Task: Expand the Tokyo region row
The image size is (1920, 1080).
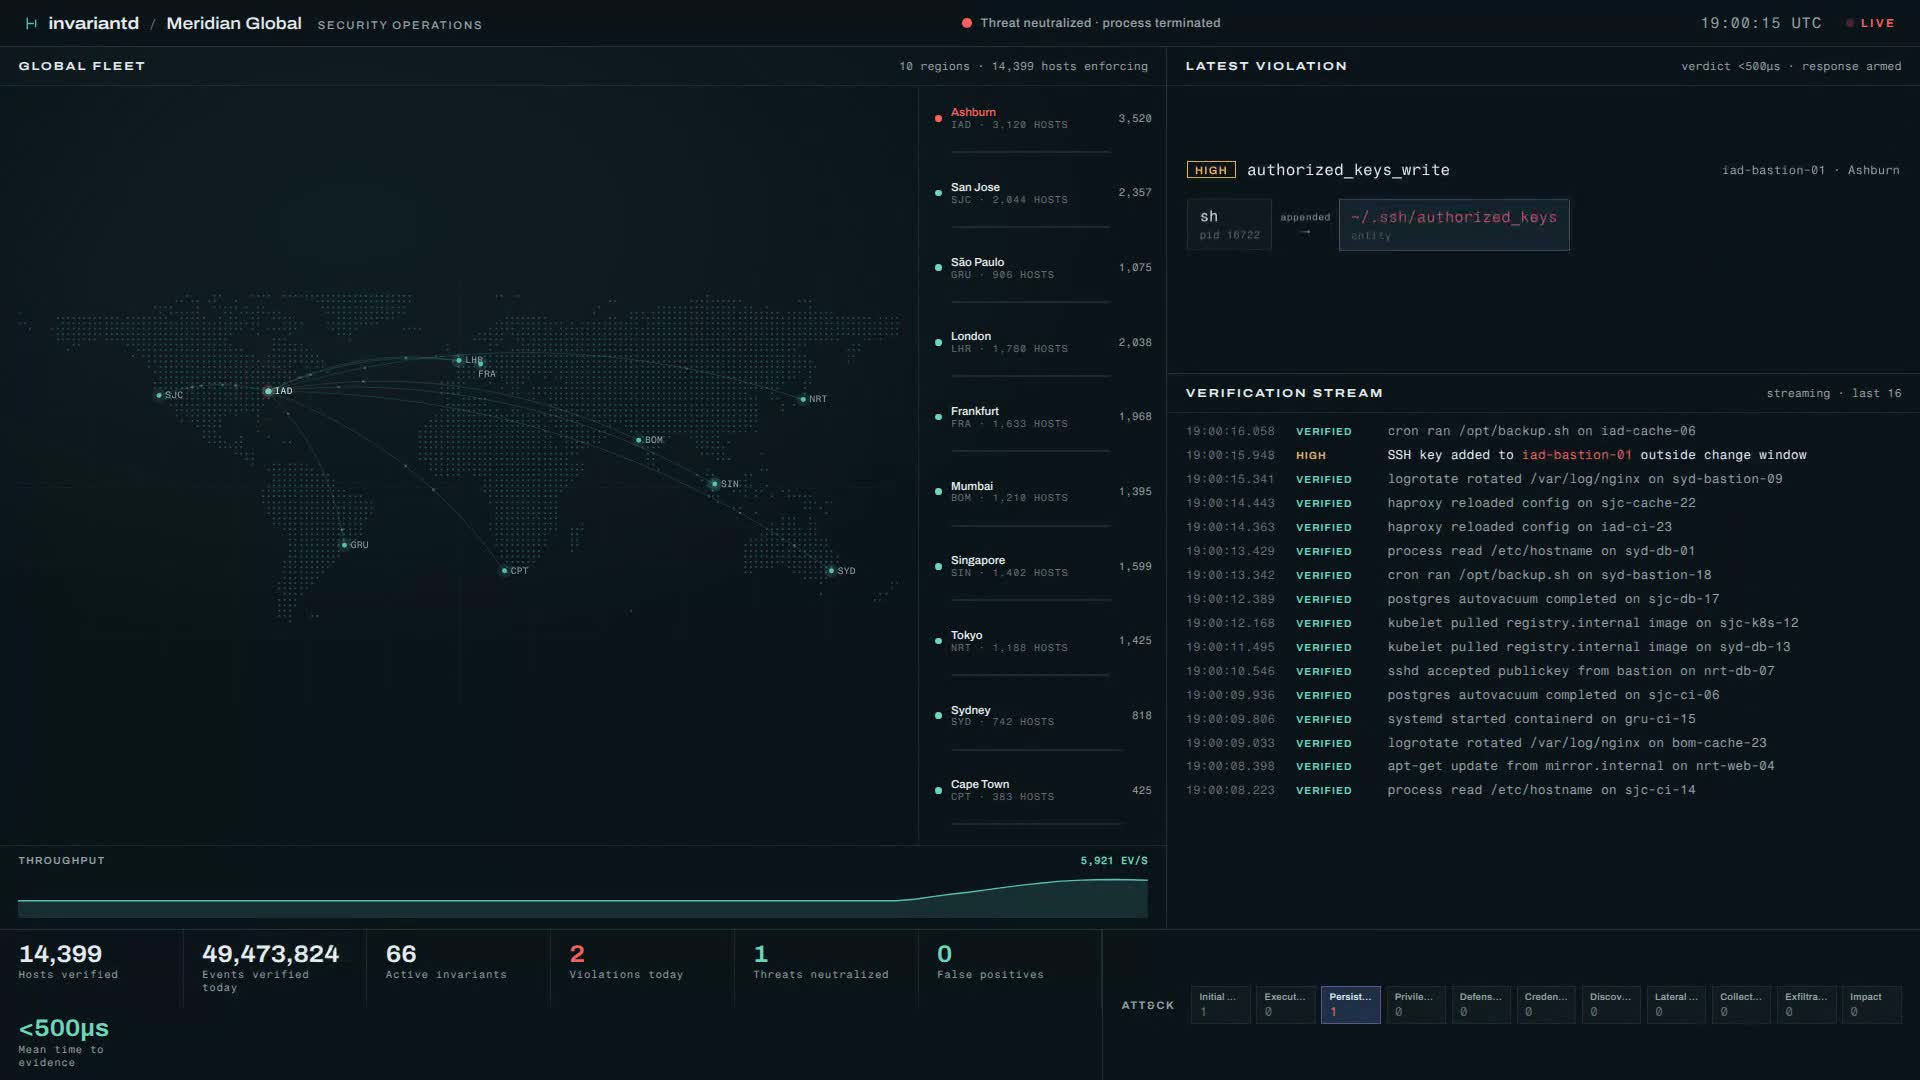Action: pyautogui.click(x=1041, y=641)
